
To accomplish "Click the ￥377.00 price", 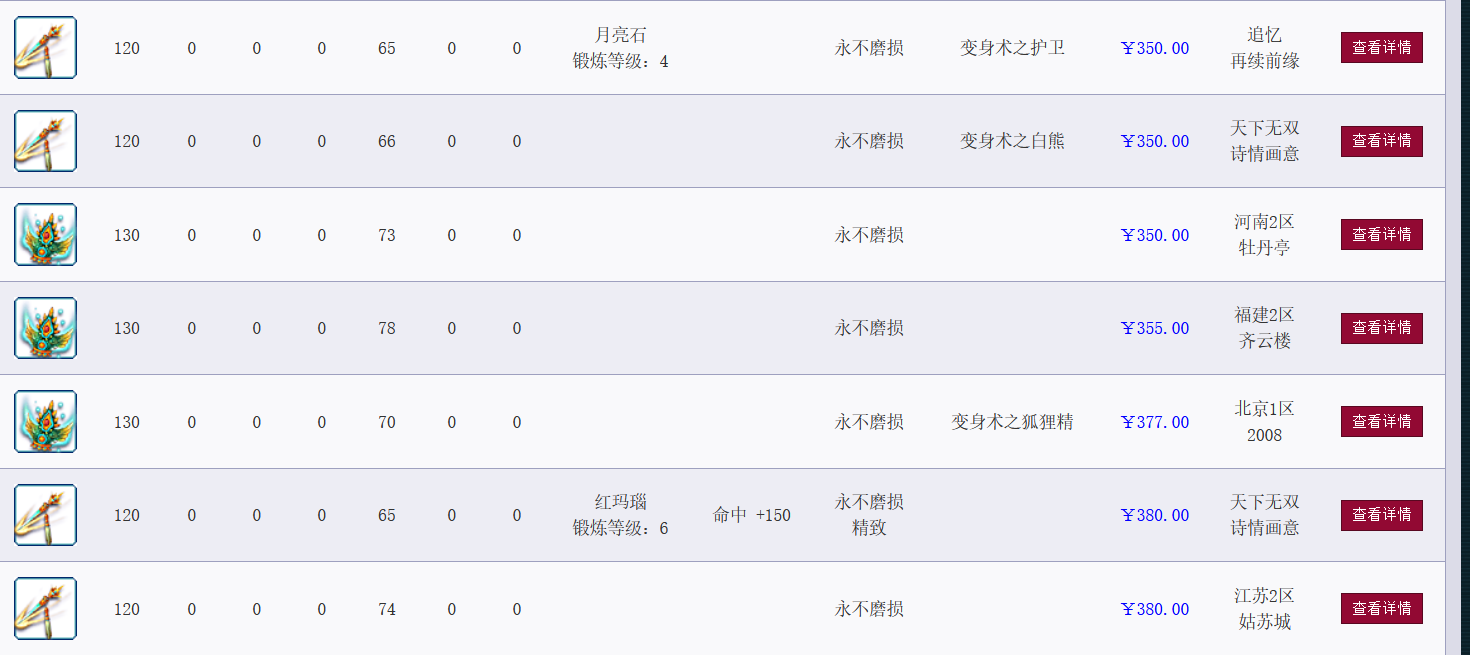I will click(1155, 422).
